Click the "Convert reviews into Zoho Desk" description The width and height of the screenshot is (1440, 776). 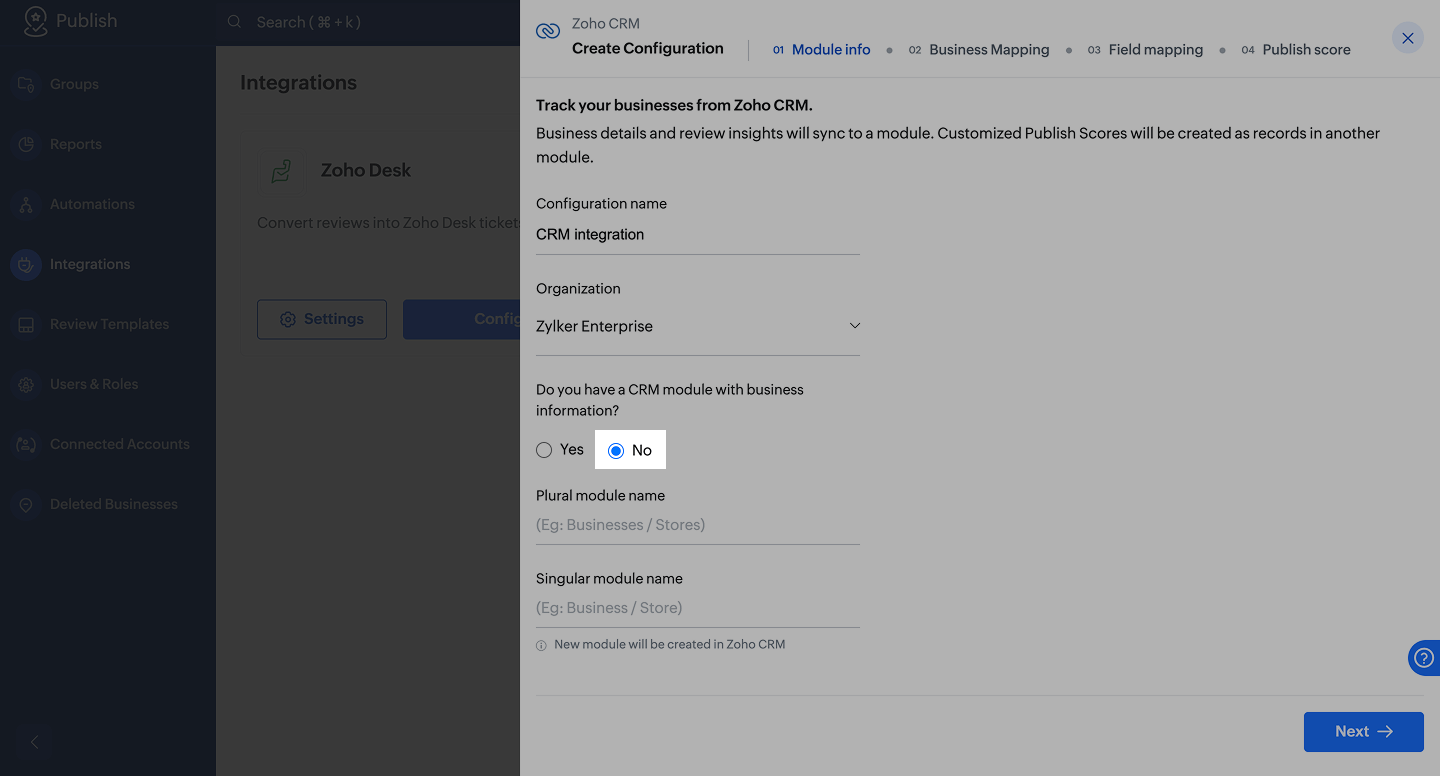(388, 223)
